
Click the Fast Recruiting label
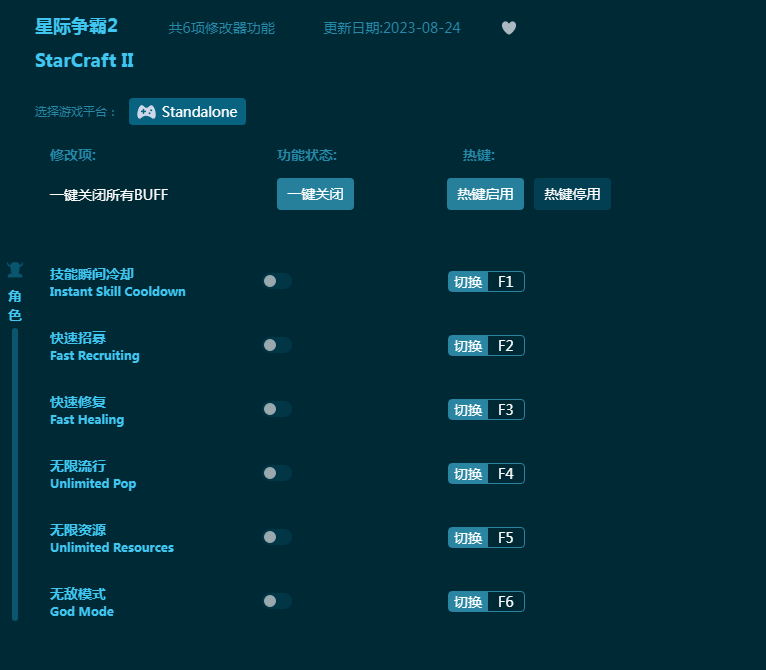point(95,356)
